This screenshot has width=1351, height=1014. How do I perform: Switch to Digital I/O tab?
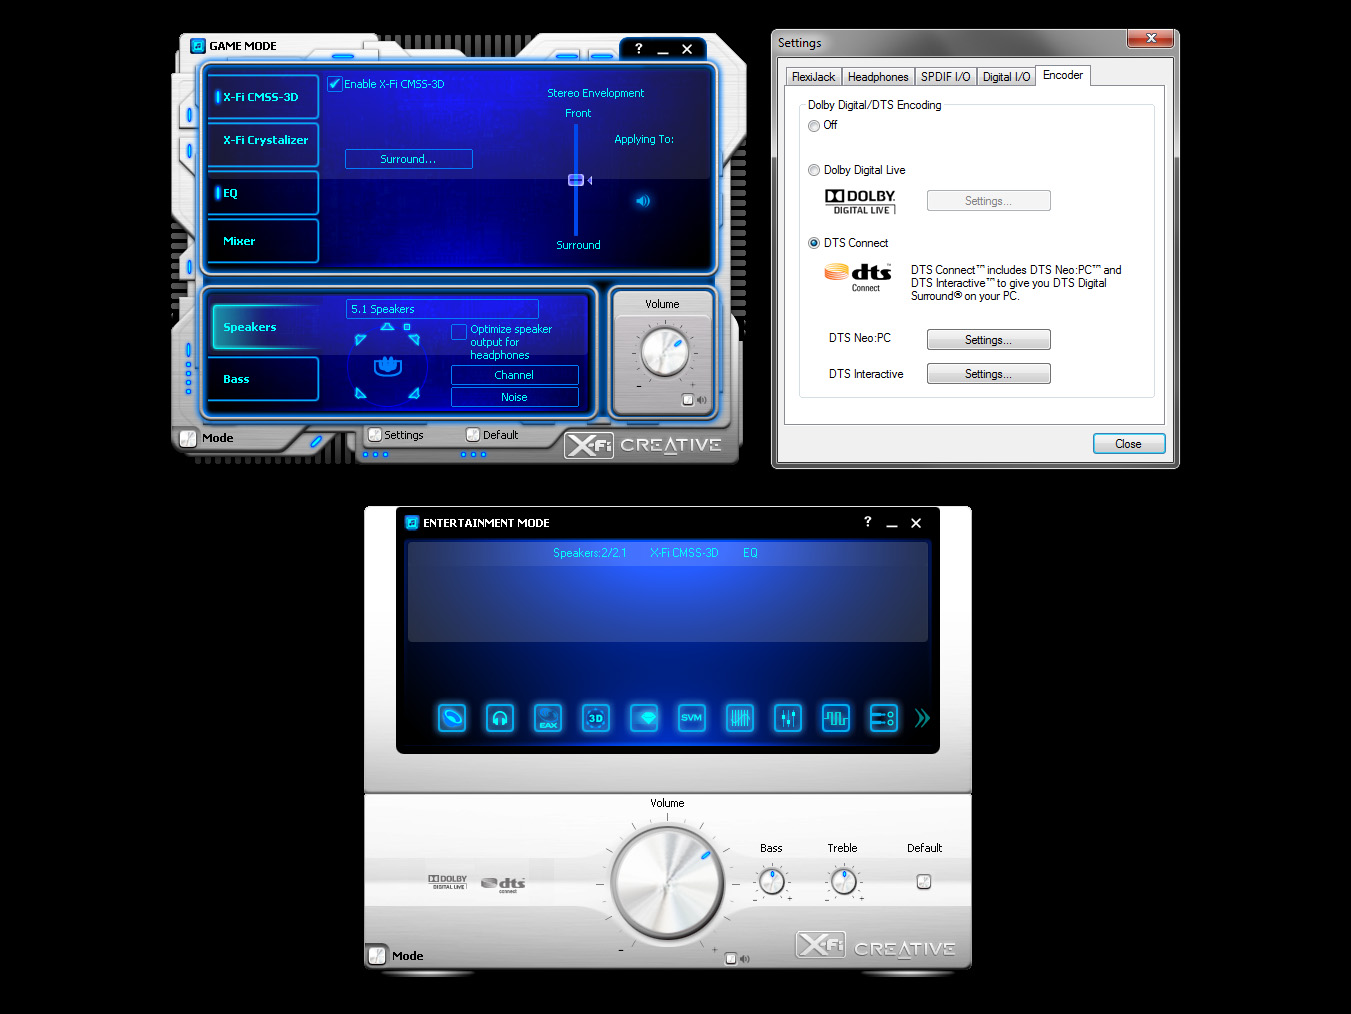tap(1006, 77)
